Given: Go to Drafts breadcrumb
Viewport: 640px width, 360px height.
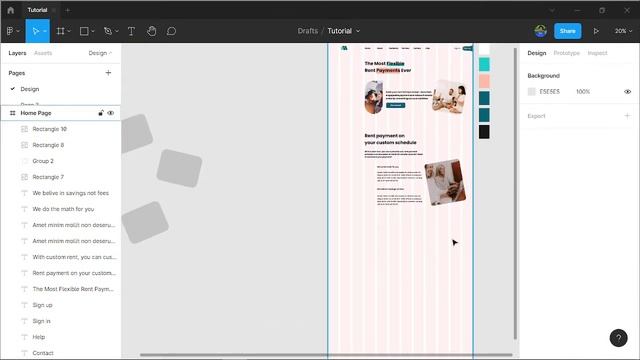Looking at the screenshot, I should point(308,31).
